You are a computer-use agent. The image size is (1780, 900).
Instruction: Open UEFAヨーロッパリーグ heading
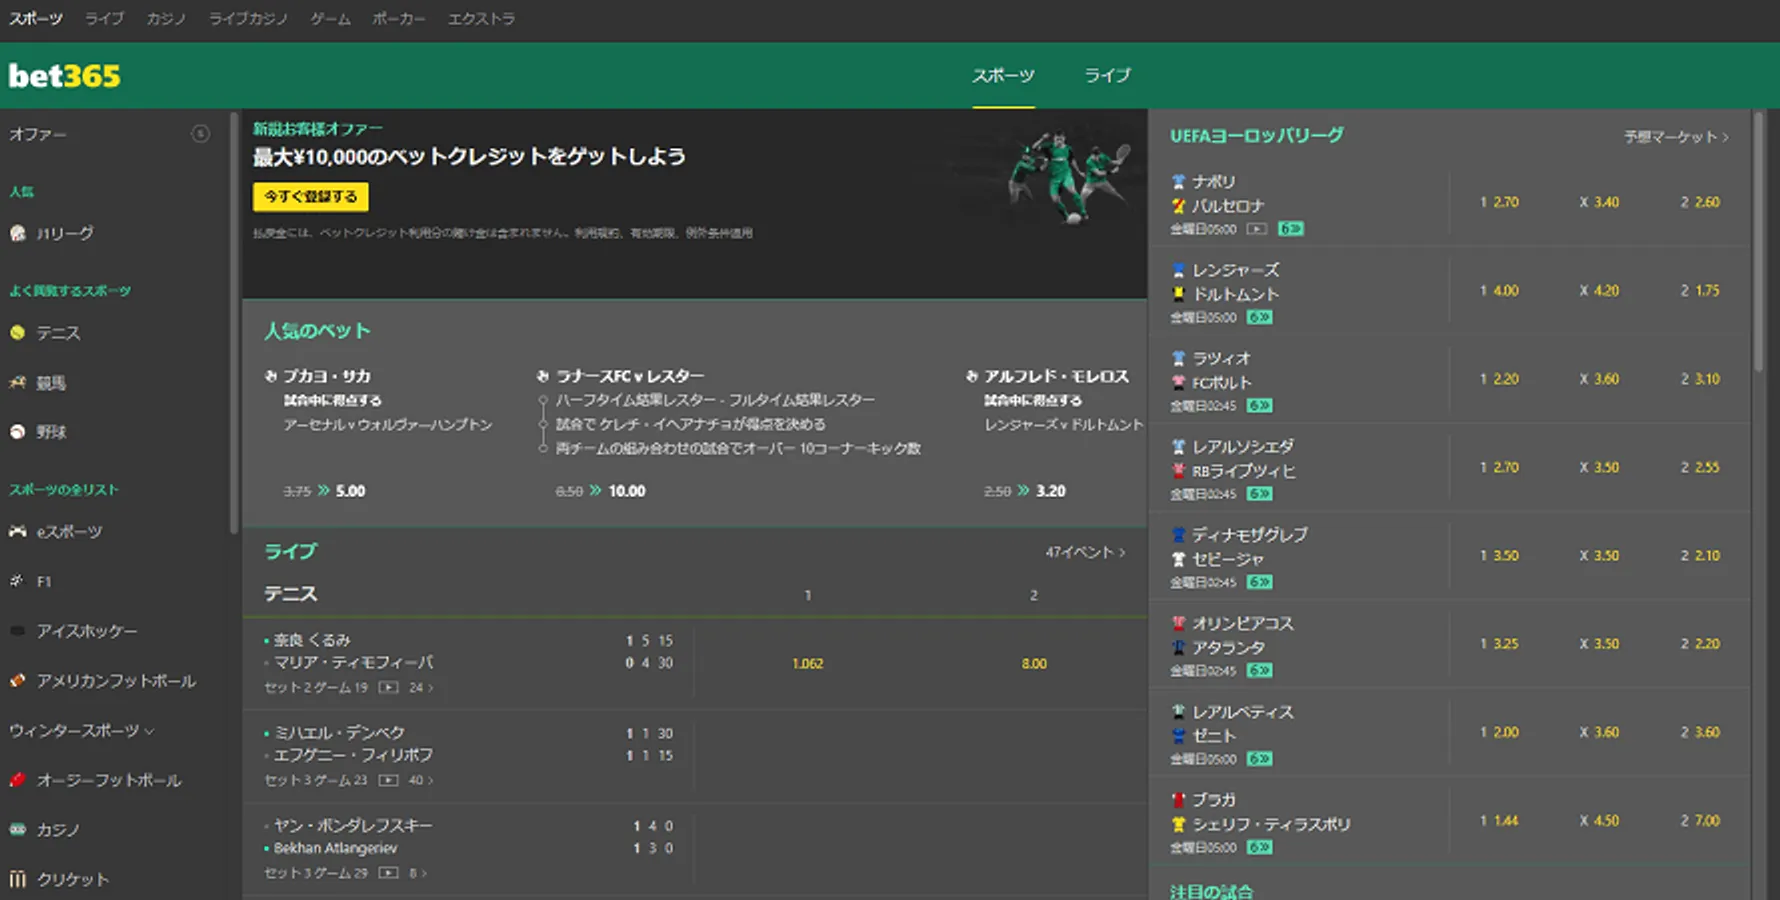tap(1257, 136)
